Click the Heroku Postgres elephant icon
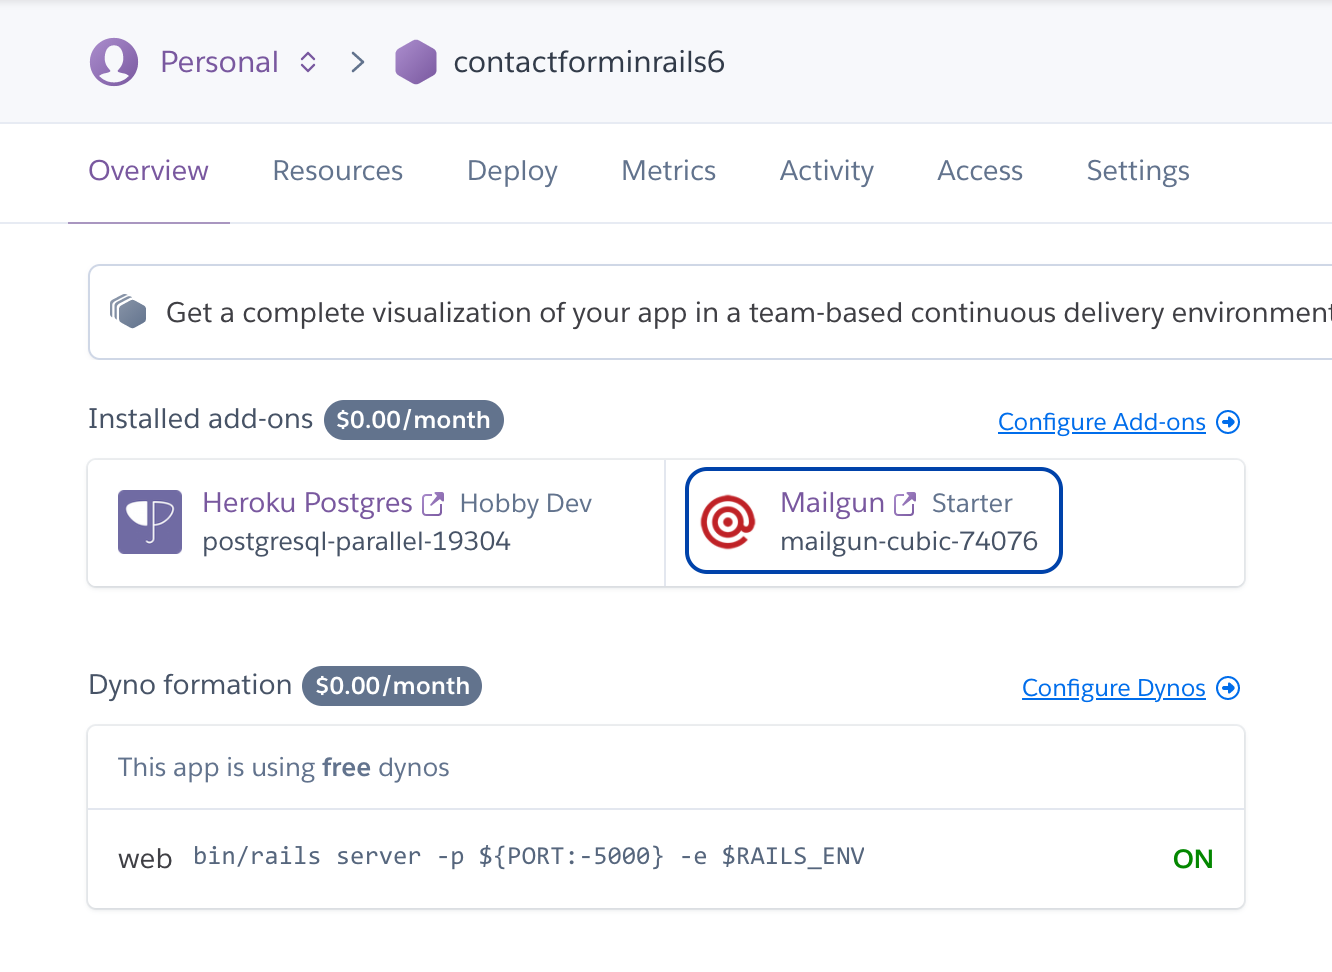 pos(150,522)
